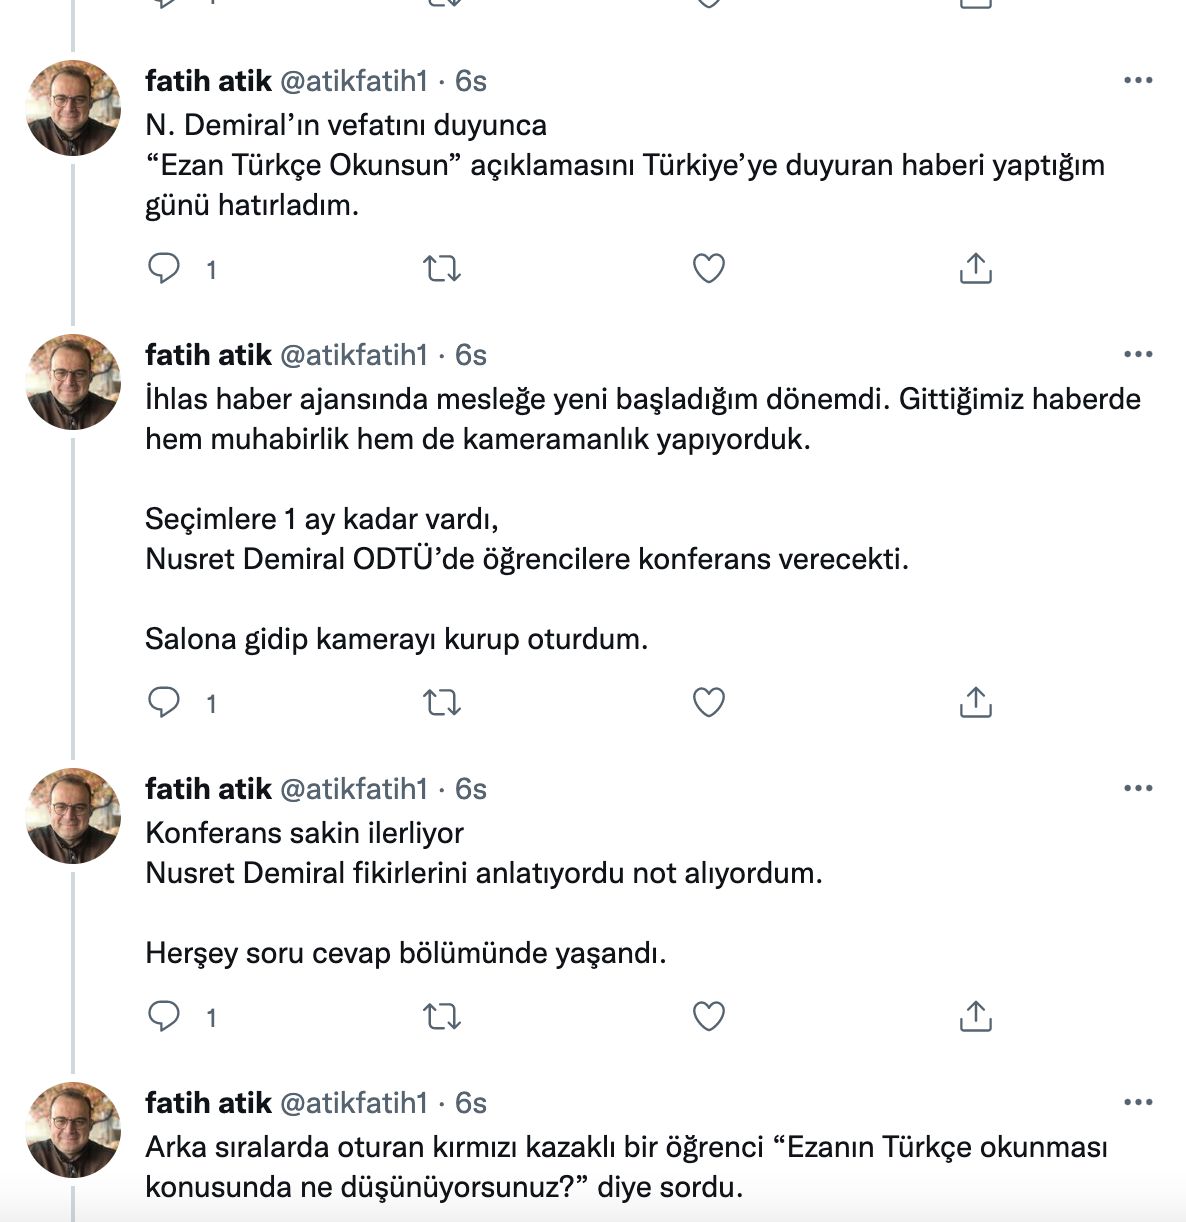
Task: Like the tweet starting 'Konferans sakin ilerliyor'
Action: tap(708, 1018)
